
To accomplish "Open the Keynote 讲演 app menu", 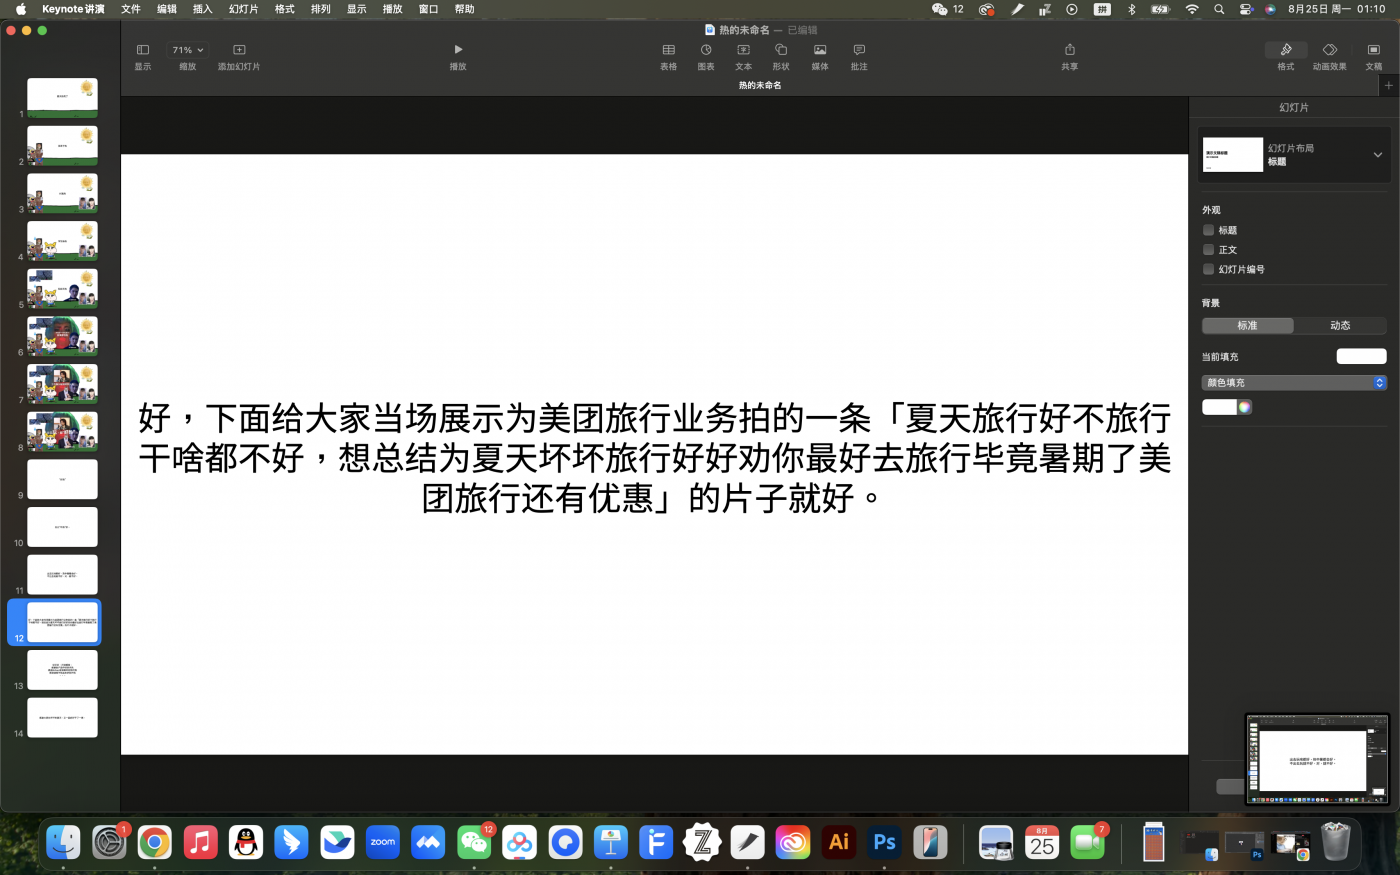I will (x=73, y=9).
